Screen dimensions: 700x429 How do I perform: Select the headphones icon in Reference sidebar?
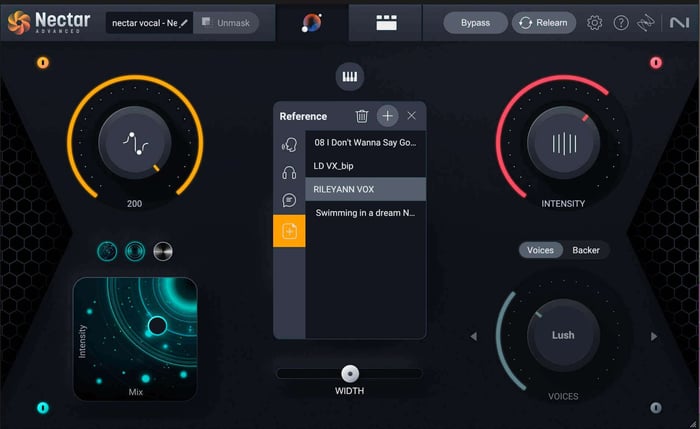click(289, 172)
